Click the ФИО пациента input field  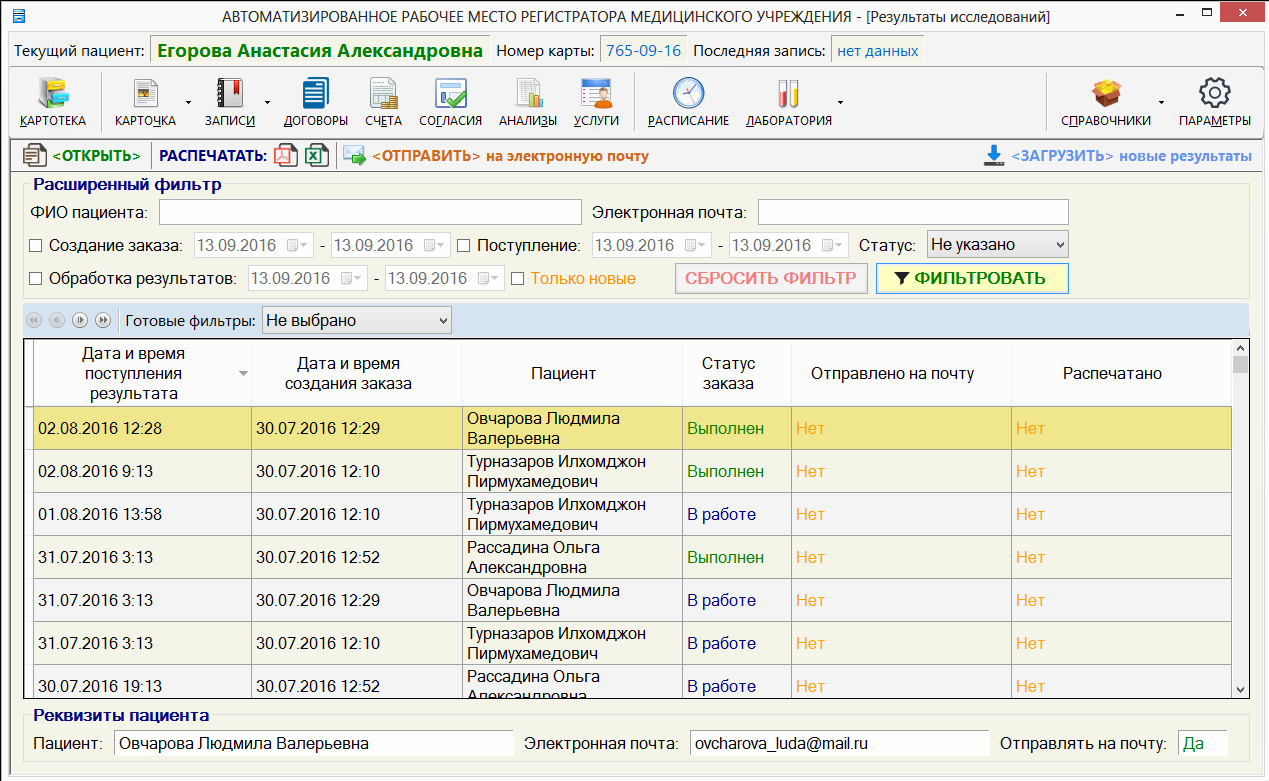370,213
